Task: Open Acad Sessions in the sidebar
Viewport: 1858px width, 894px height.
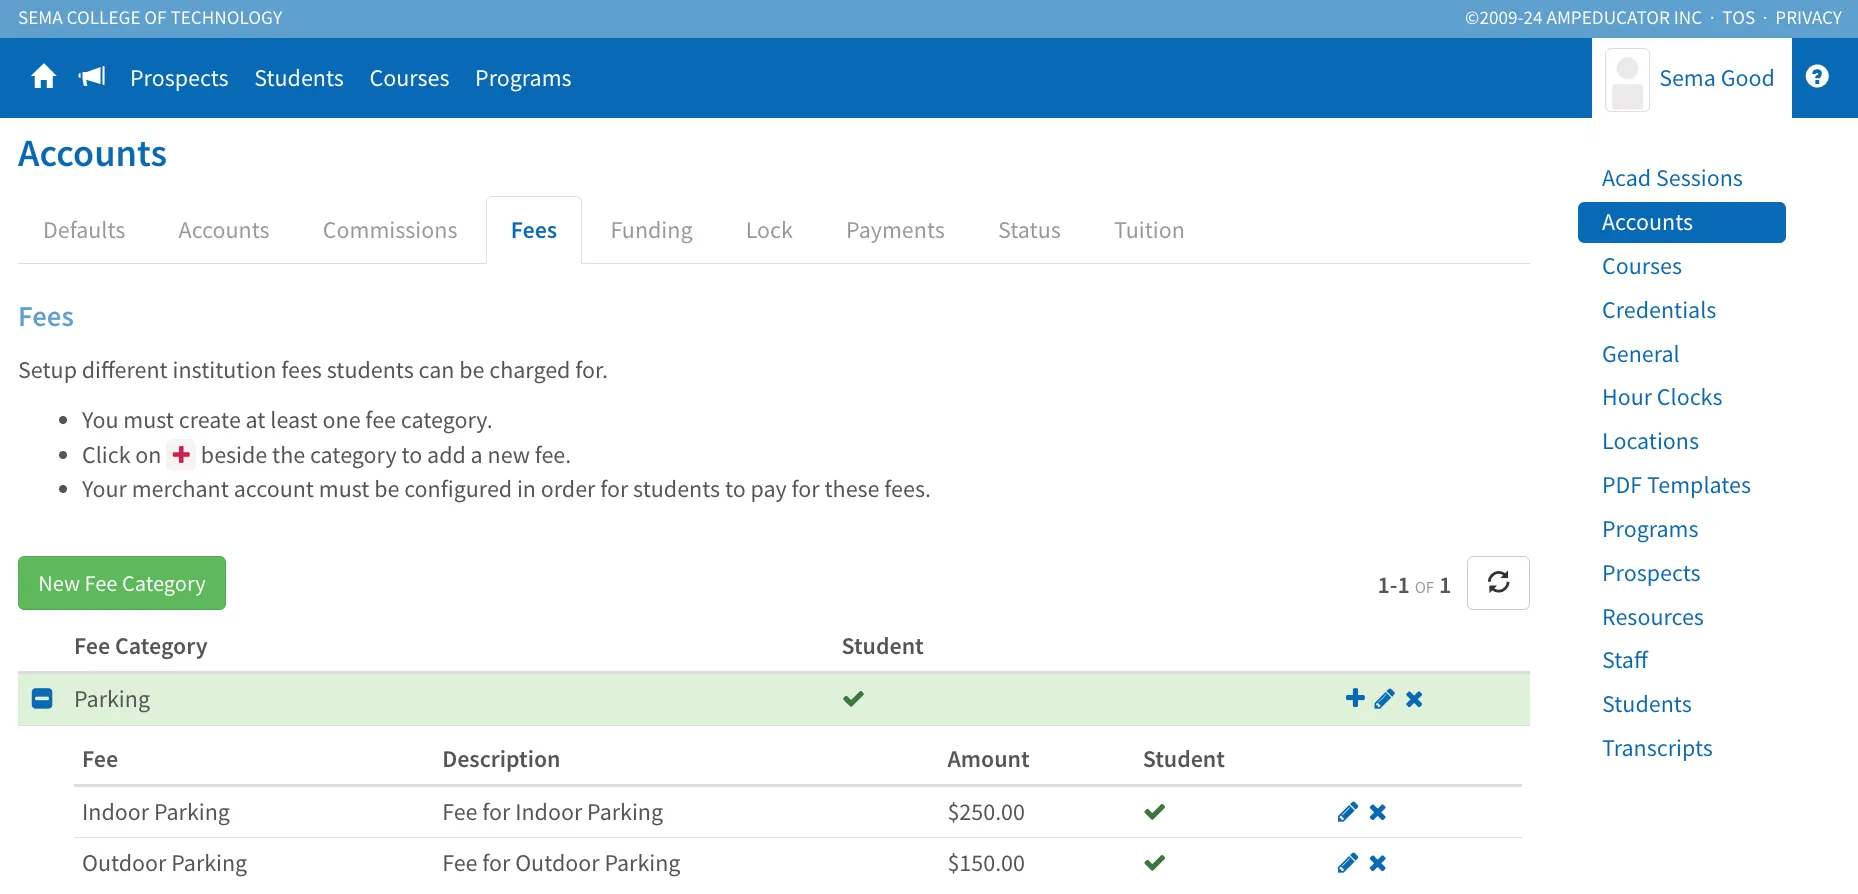Action: click(x=1672, y=178)
